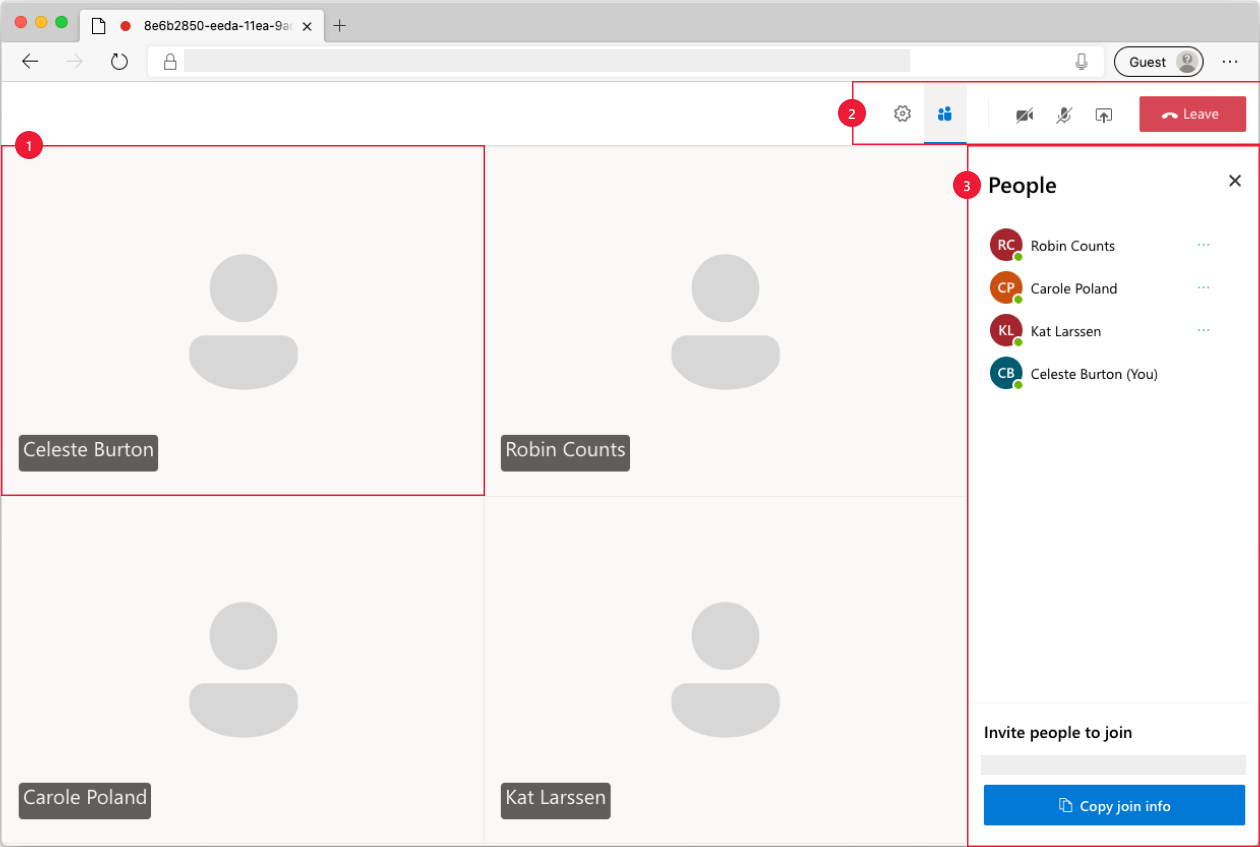Screen dimensions: 1260x847
Task: Unmute your microphone
Action: [1063, 115]
